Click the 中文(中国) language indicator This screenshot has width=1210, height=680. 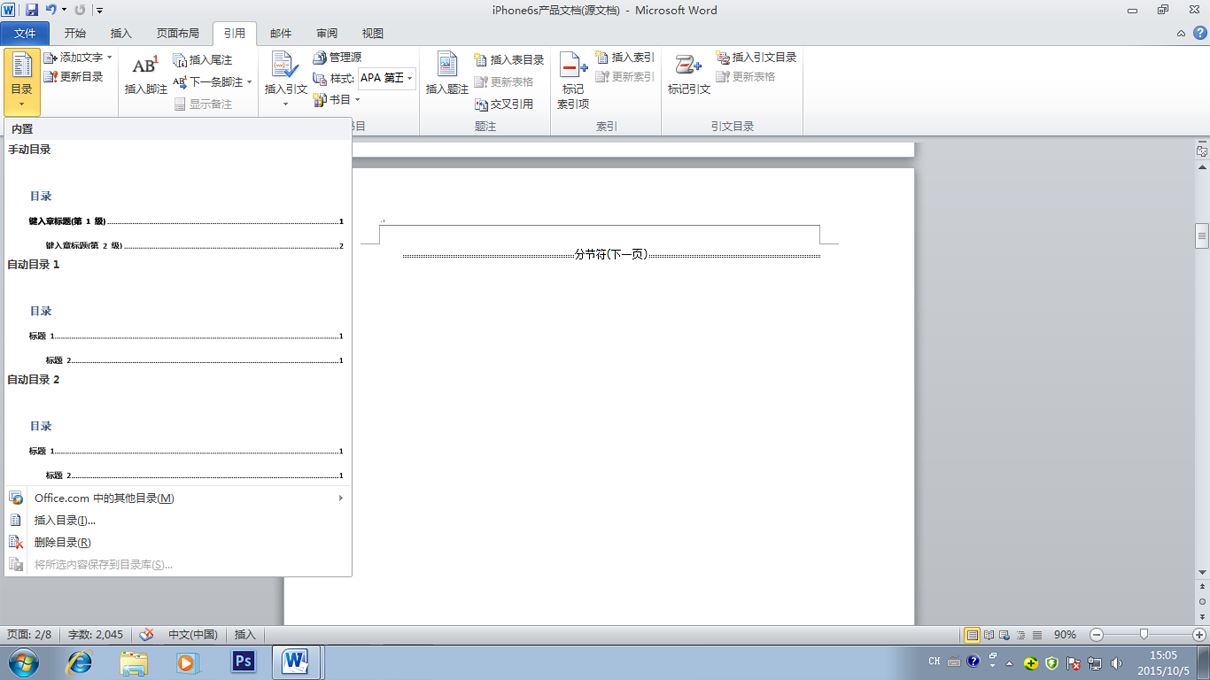tap(193, 634)
